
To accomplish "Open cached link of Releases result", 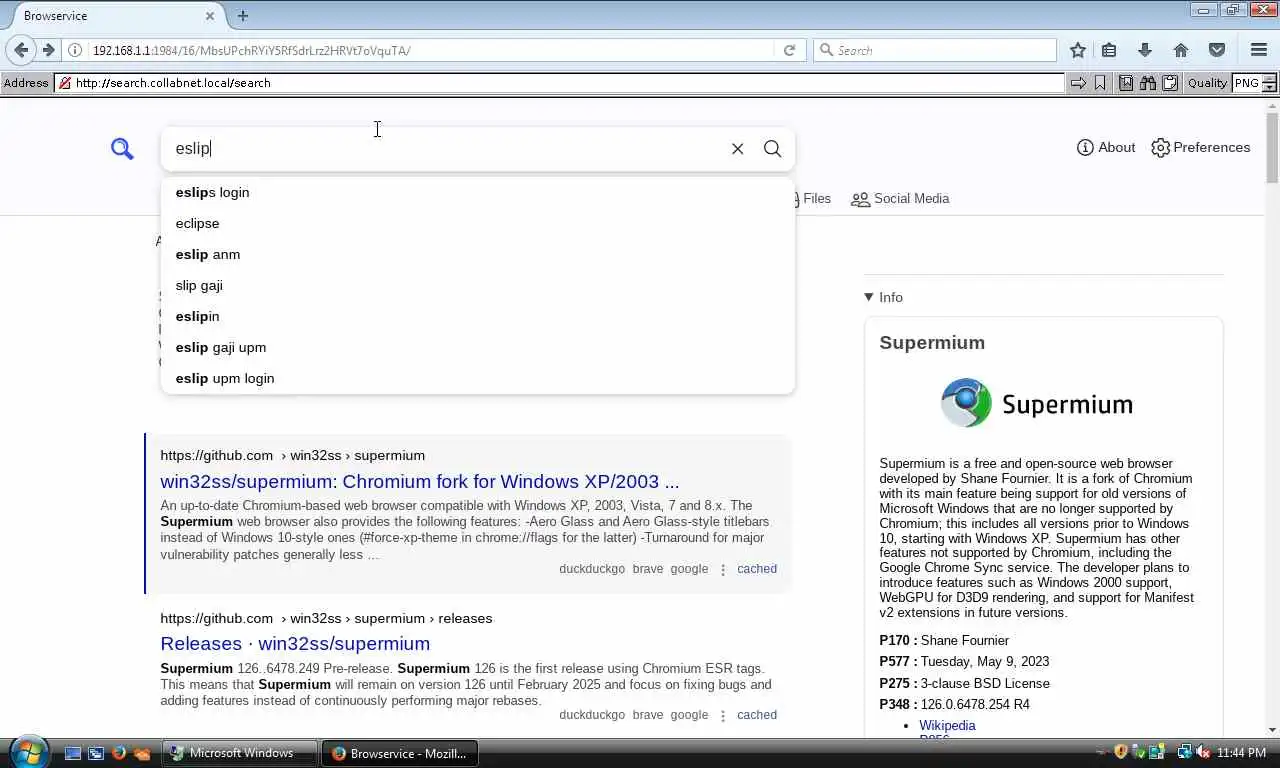I will pos(757,715).
